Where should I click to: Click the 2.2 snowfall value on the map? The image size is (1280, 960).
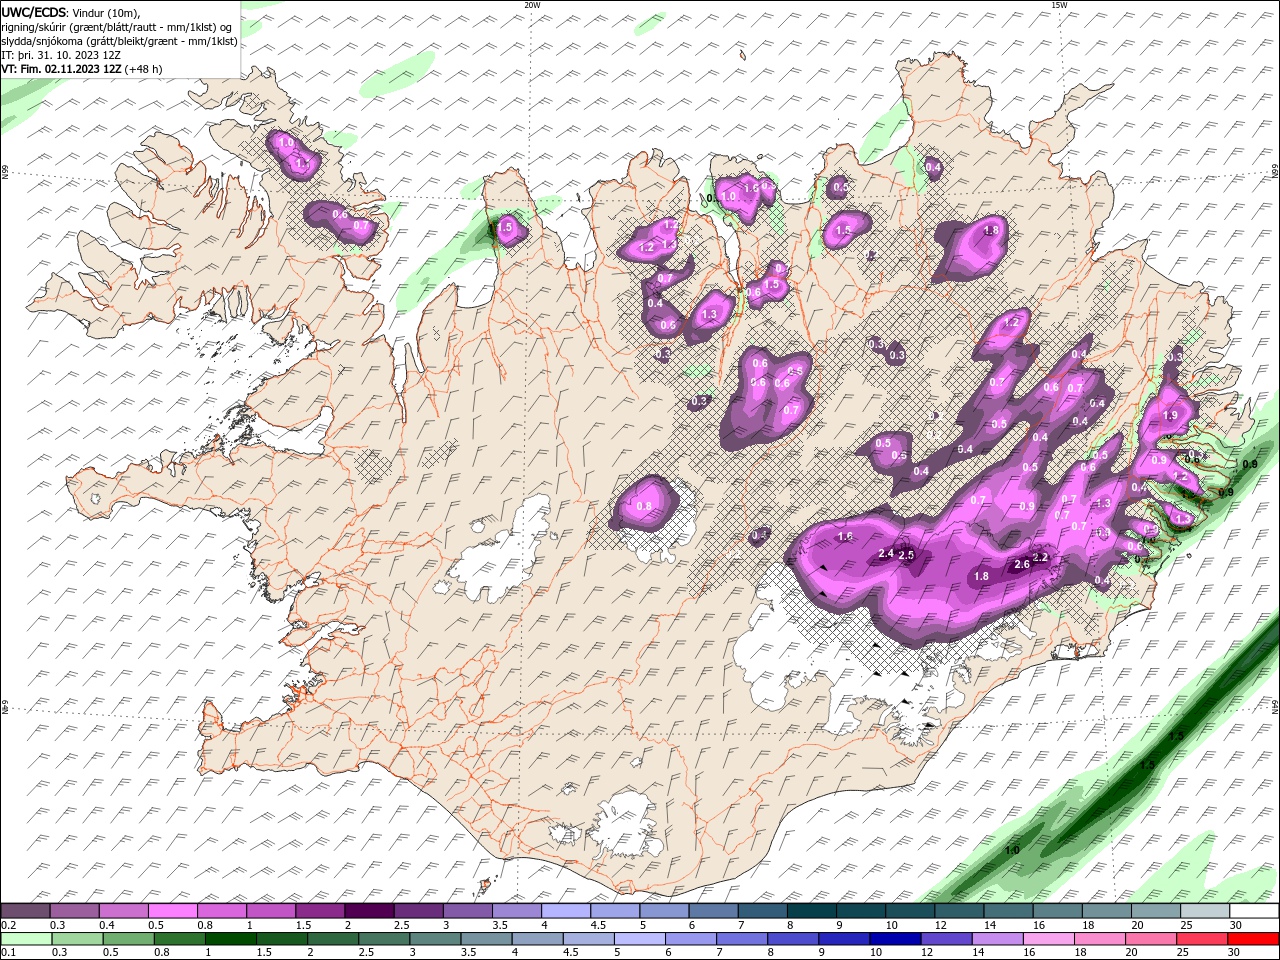click(x=1040, y=557)
